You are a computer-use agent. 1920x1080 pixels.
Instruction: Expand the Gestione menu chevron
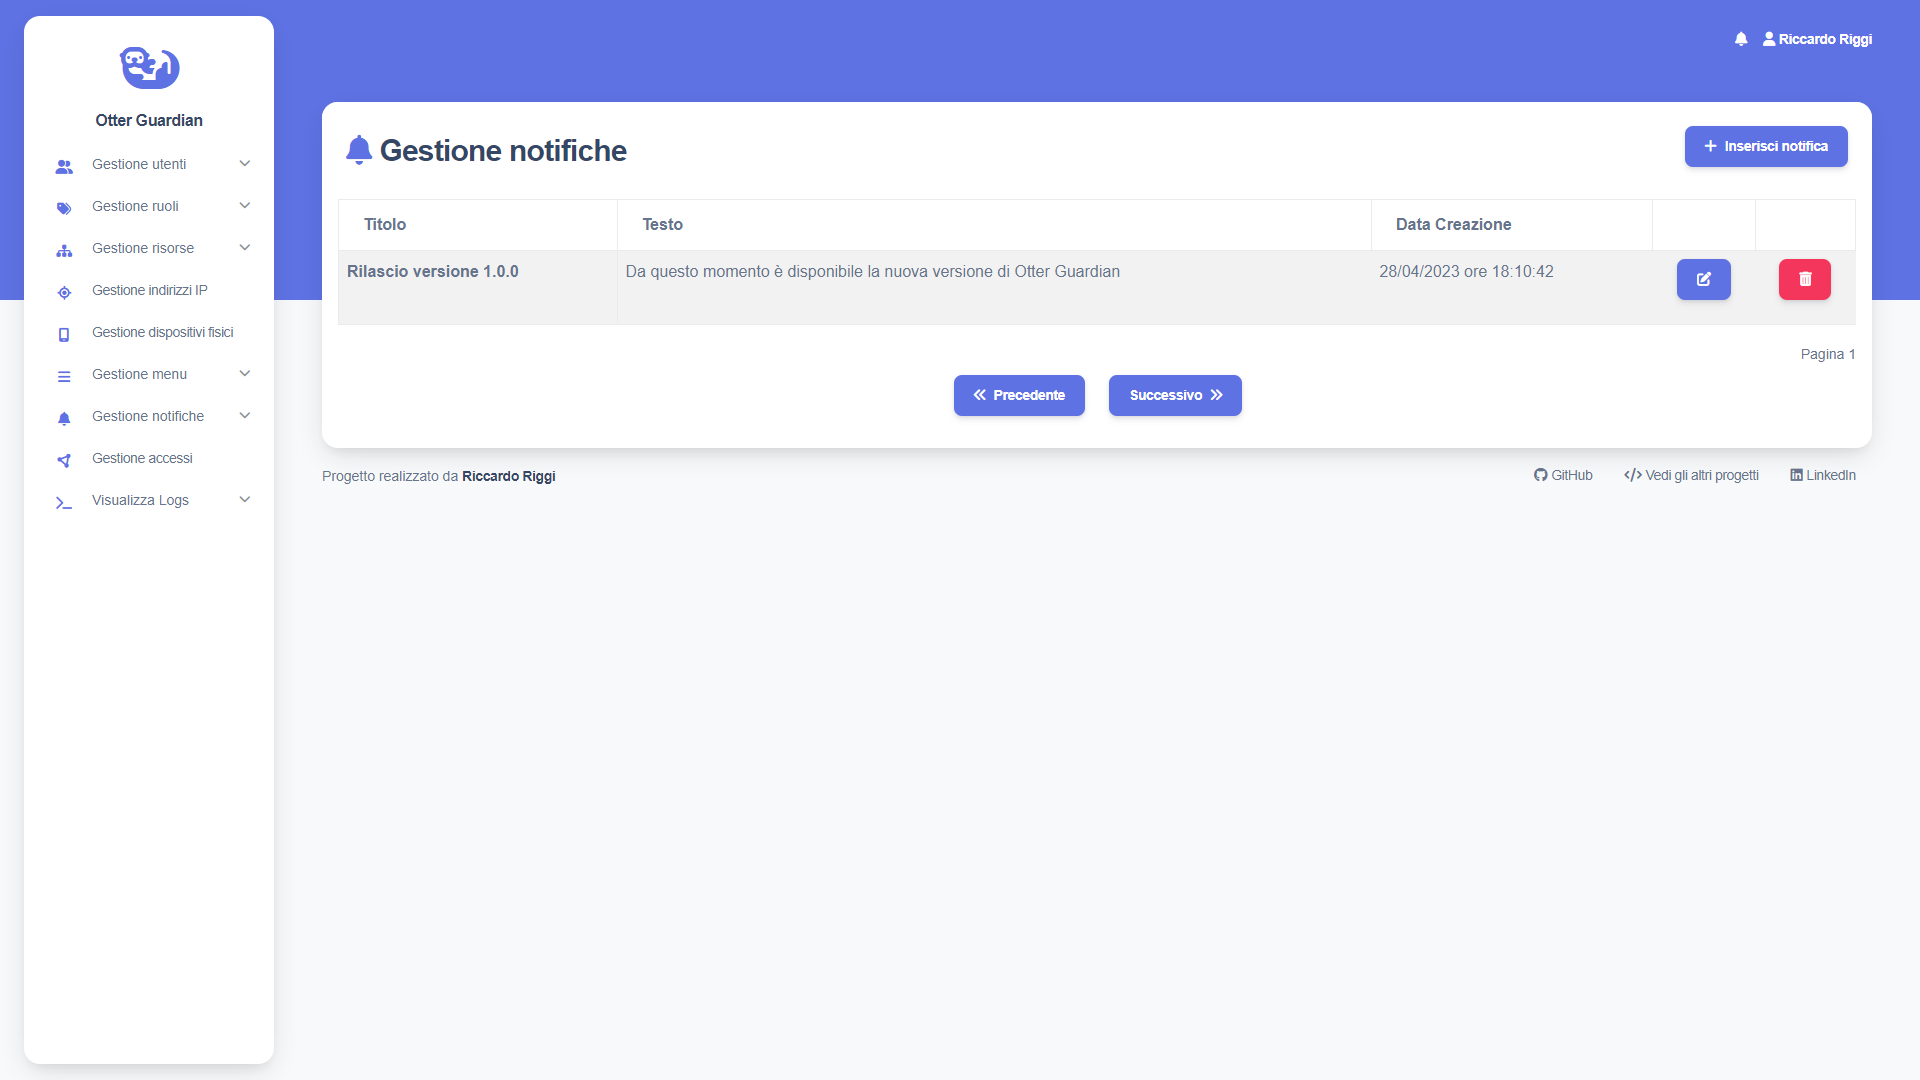tap(245, 374)
